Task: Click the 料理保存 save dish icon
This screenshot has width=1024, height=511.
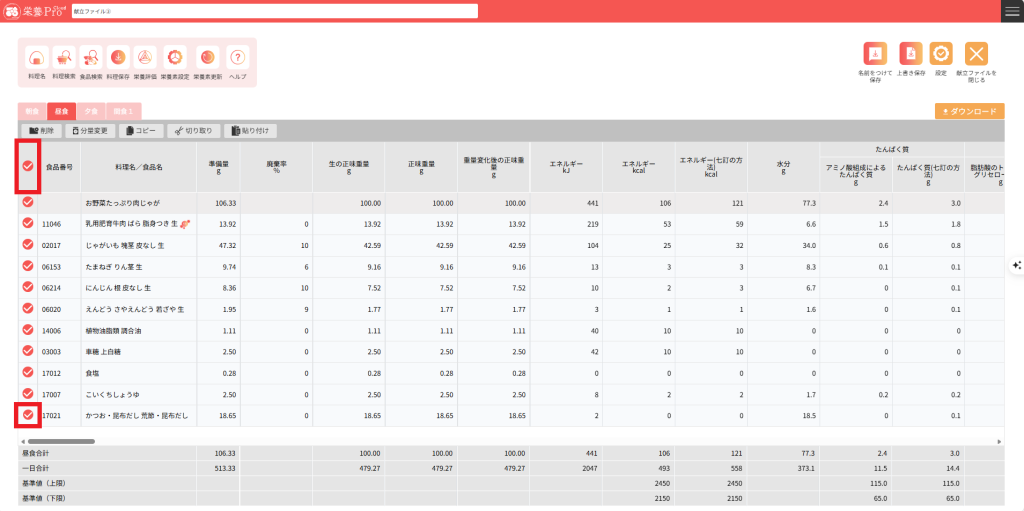Action: pyautogui.click(x=118, y=58)
